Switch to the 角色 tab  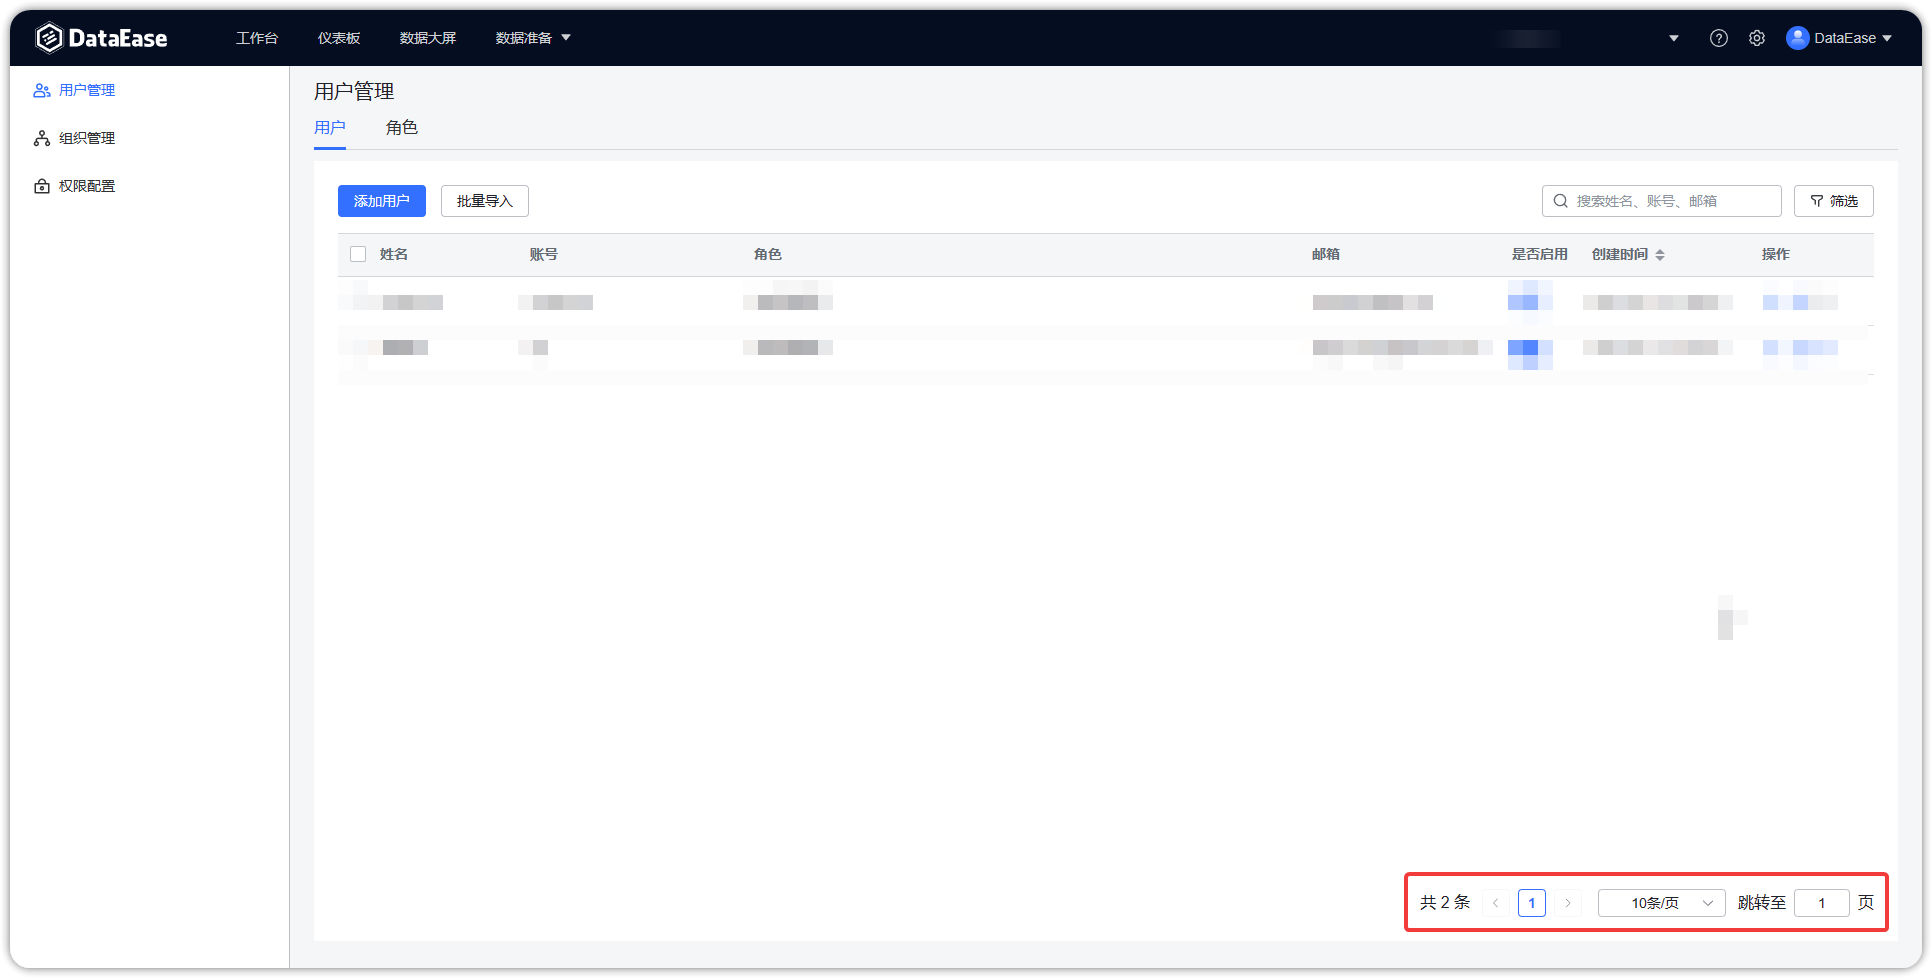point(402,128)
